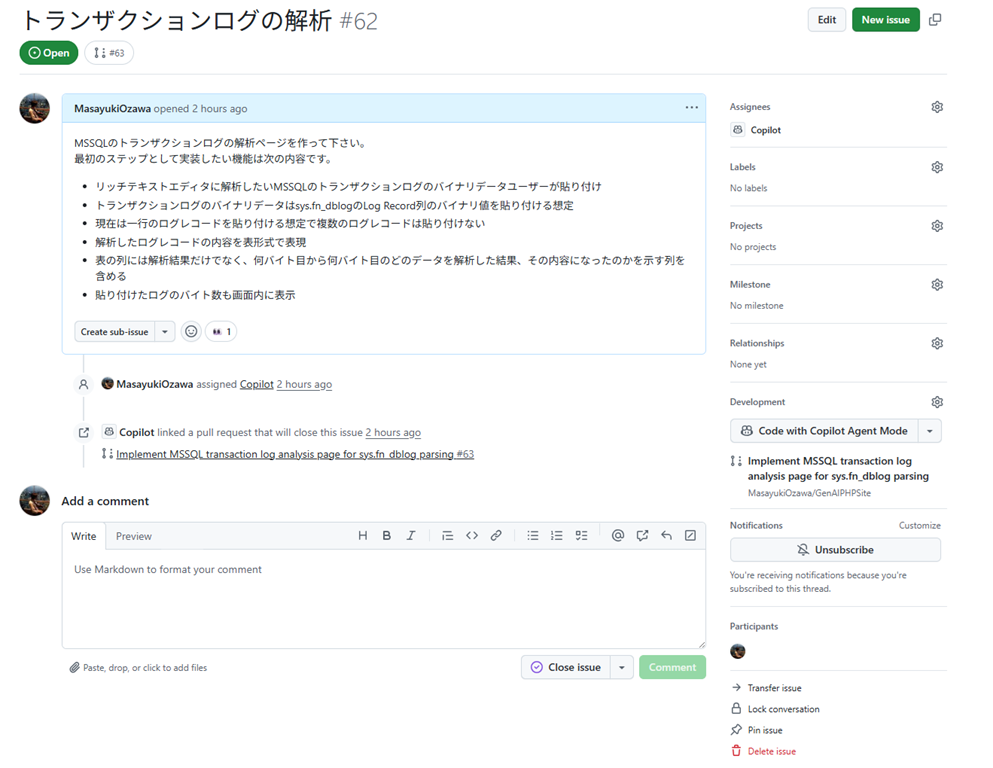The image size is (993, 768).
Task: Apply bold formatting in comment editor
Action: 386,536
